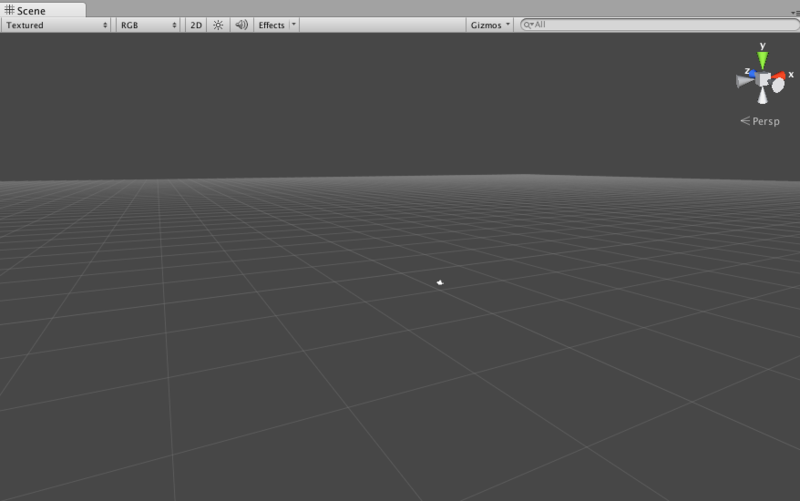Open the Scene panel options menu
The image size is (800, 501).
[796, 13]
